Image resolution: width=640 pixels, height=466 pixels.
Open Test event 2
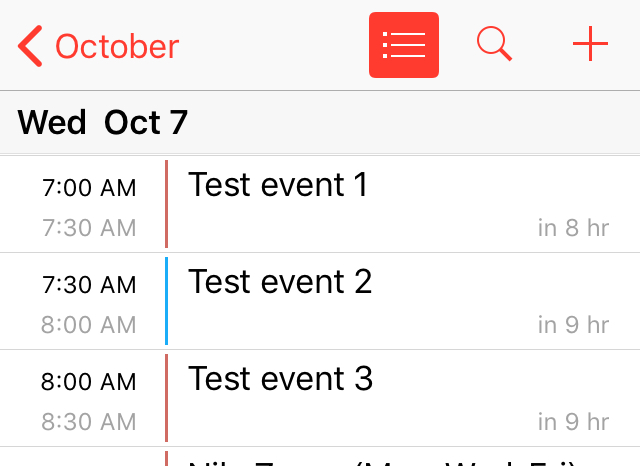coord(280,282)
